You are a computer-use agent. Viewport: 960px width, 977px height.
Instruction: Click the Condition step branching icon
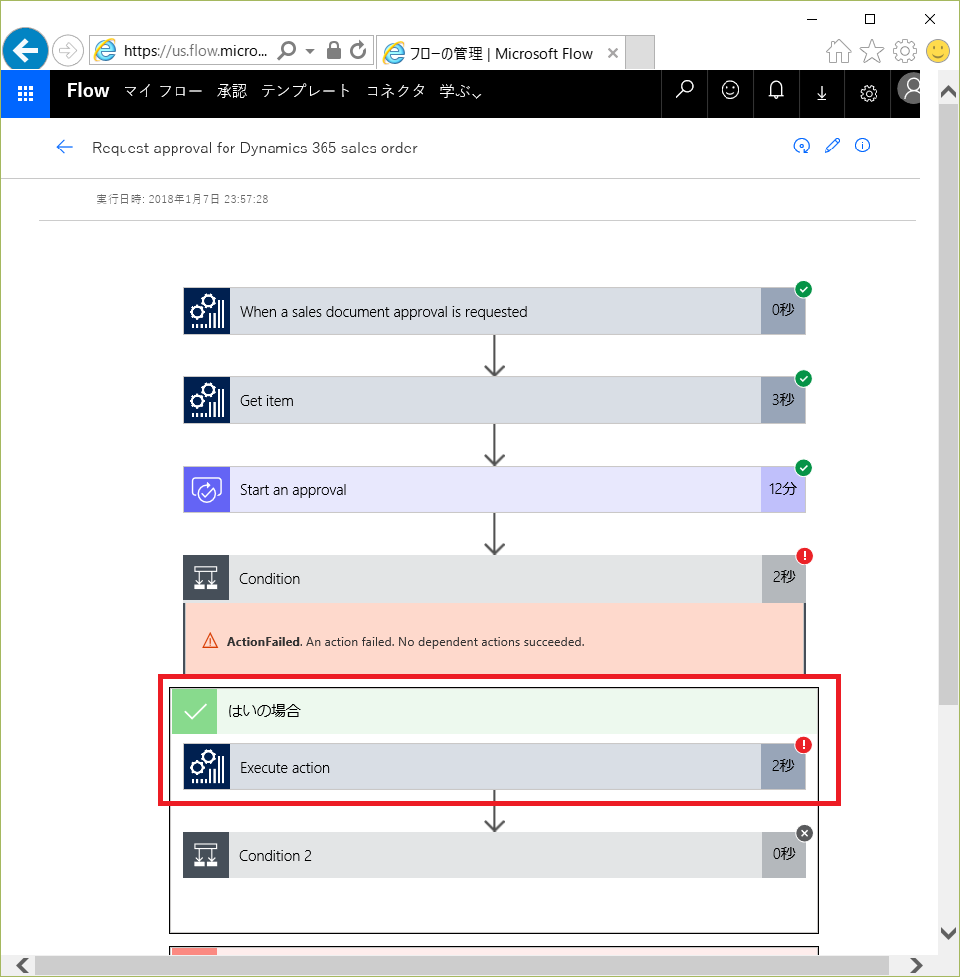206,578
